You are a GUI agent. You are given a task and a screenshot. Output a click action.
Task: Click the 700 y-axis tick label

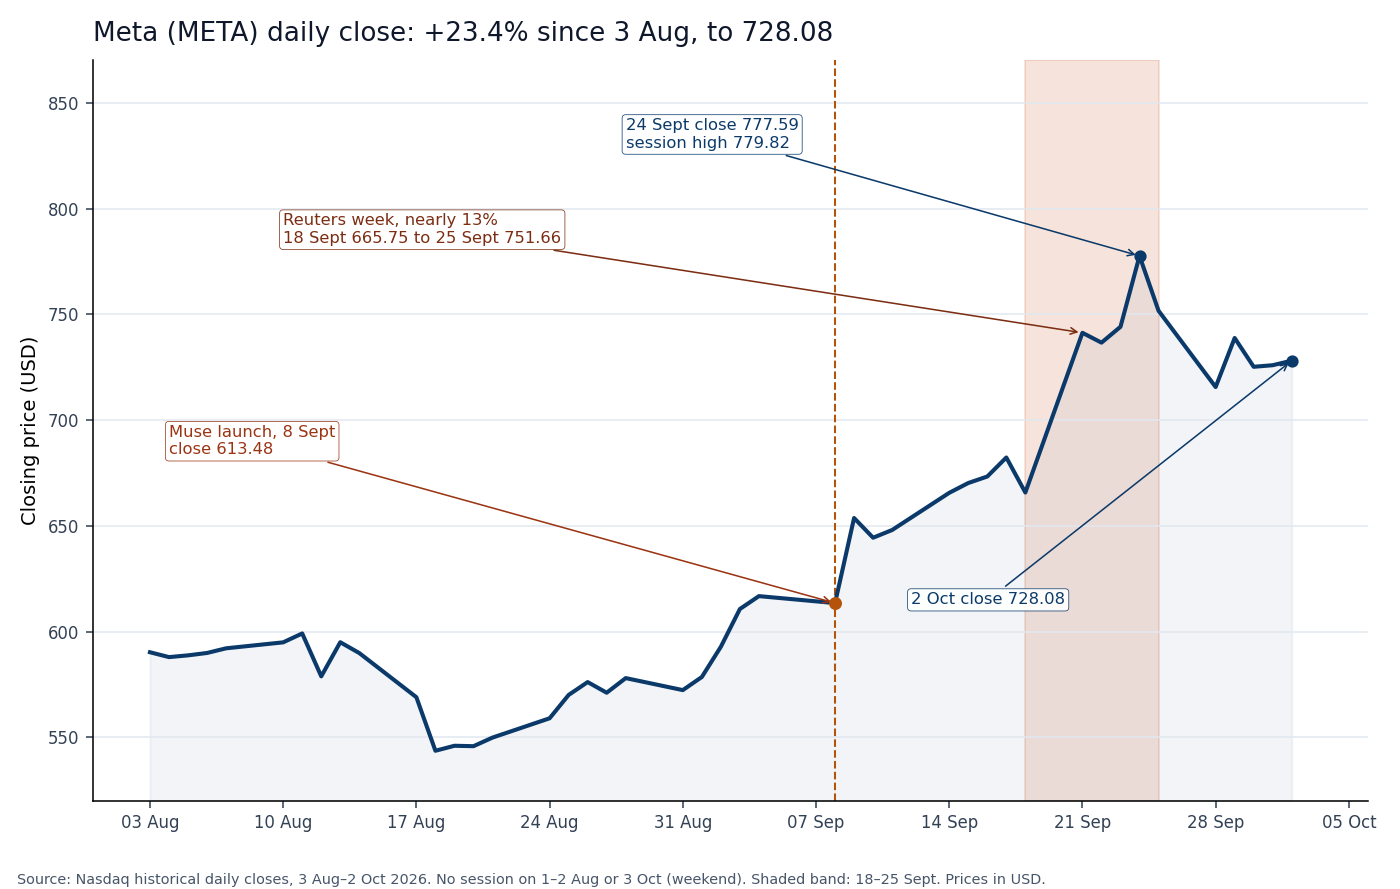(63, 421)
